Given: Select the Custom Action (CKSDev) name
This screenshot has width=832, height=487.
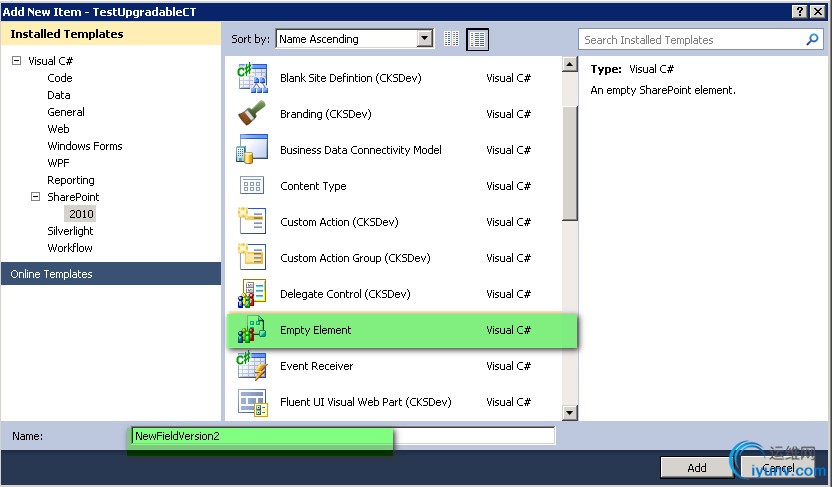Looking at the screenshot, I should point(339,222).
